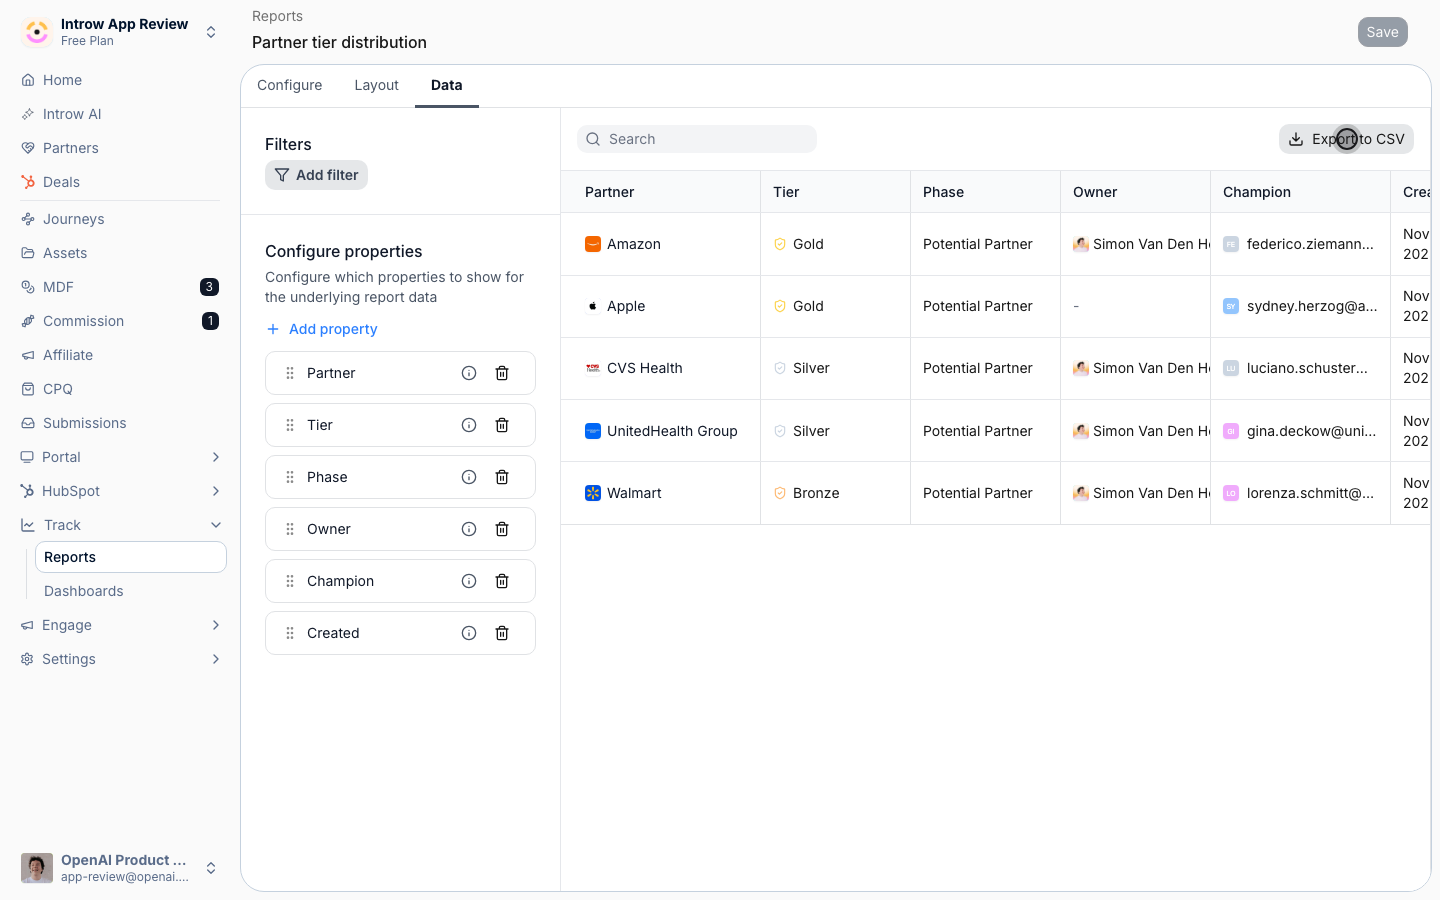Image resolution: width=1440 pixels, height=900 pixels.
Task: Collapse the Track sidebar section
Action: 216,525
